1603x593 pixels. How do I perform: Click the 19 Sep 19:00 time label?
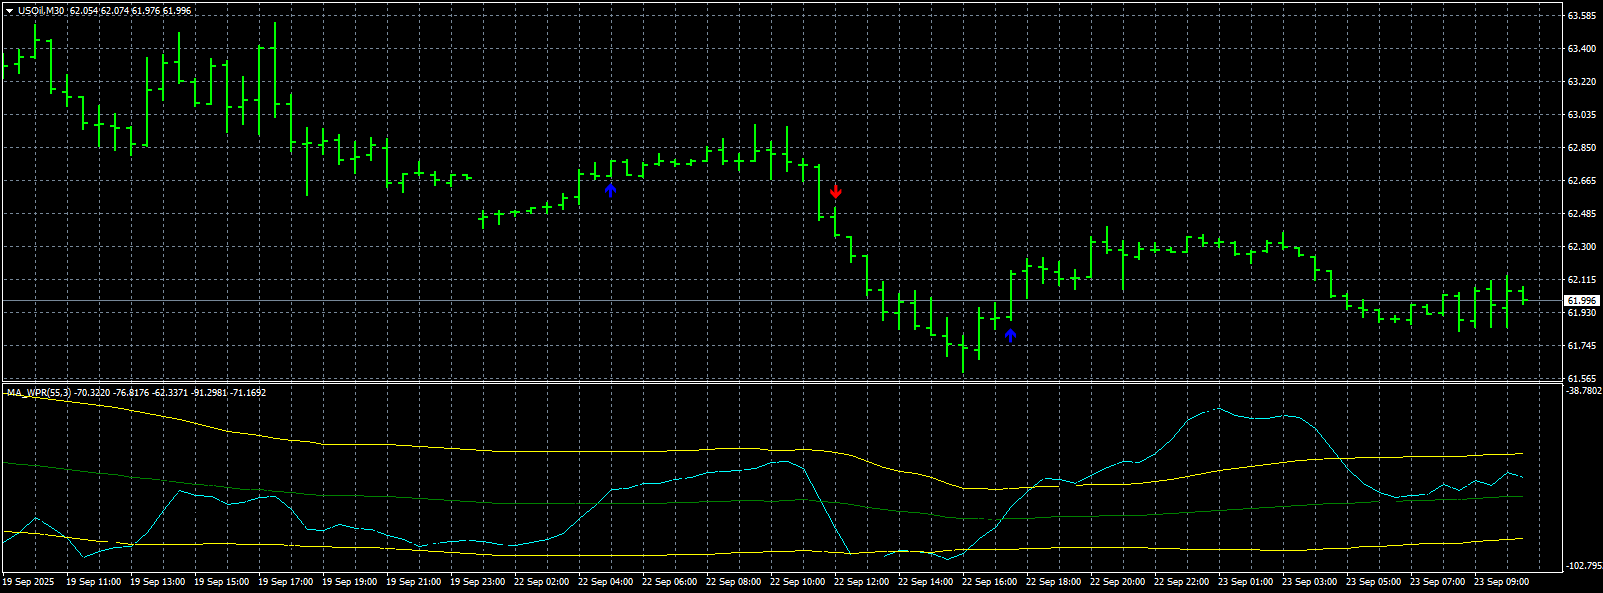[349, 581]
